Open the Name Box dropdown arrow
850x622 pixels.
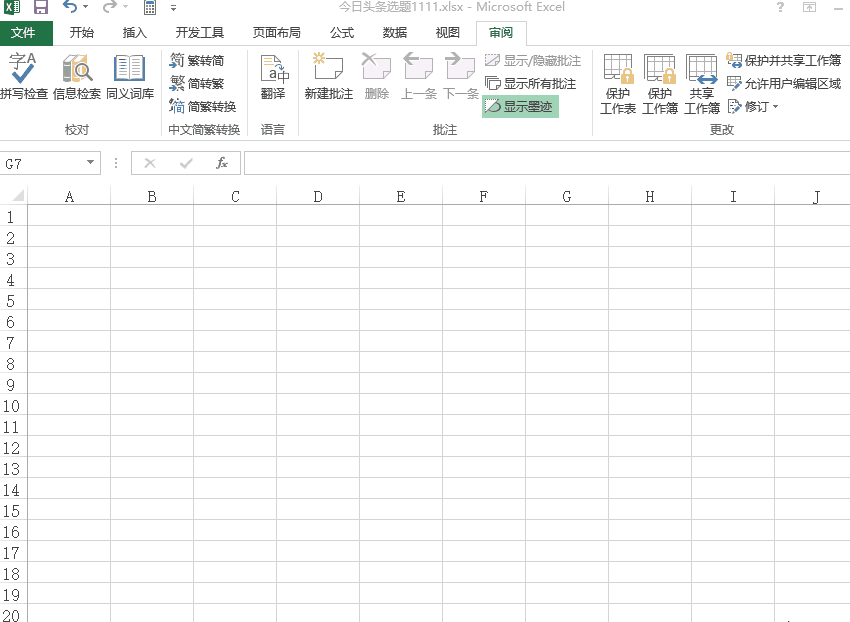point(88,162)
